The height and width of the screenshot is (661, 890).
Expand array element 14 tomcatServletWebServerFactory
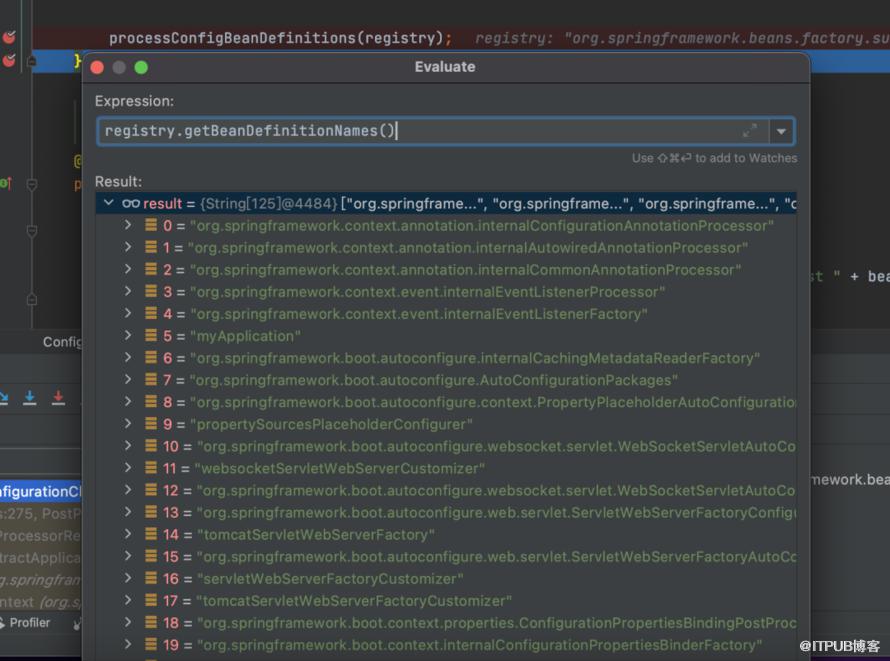point(128,534)
